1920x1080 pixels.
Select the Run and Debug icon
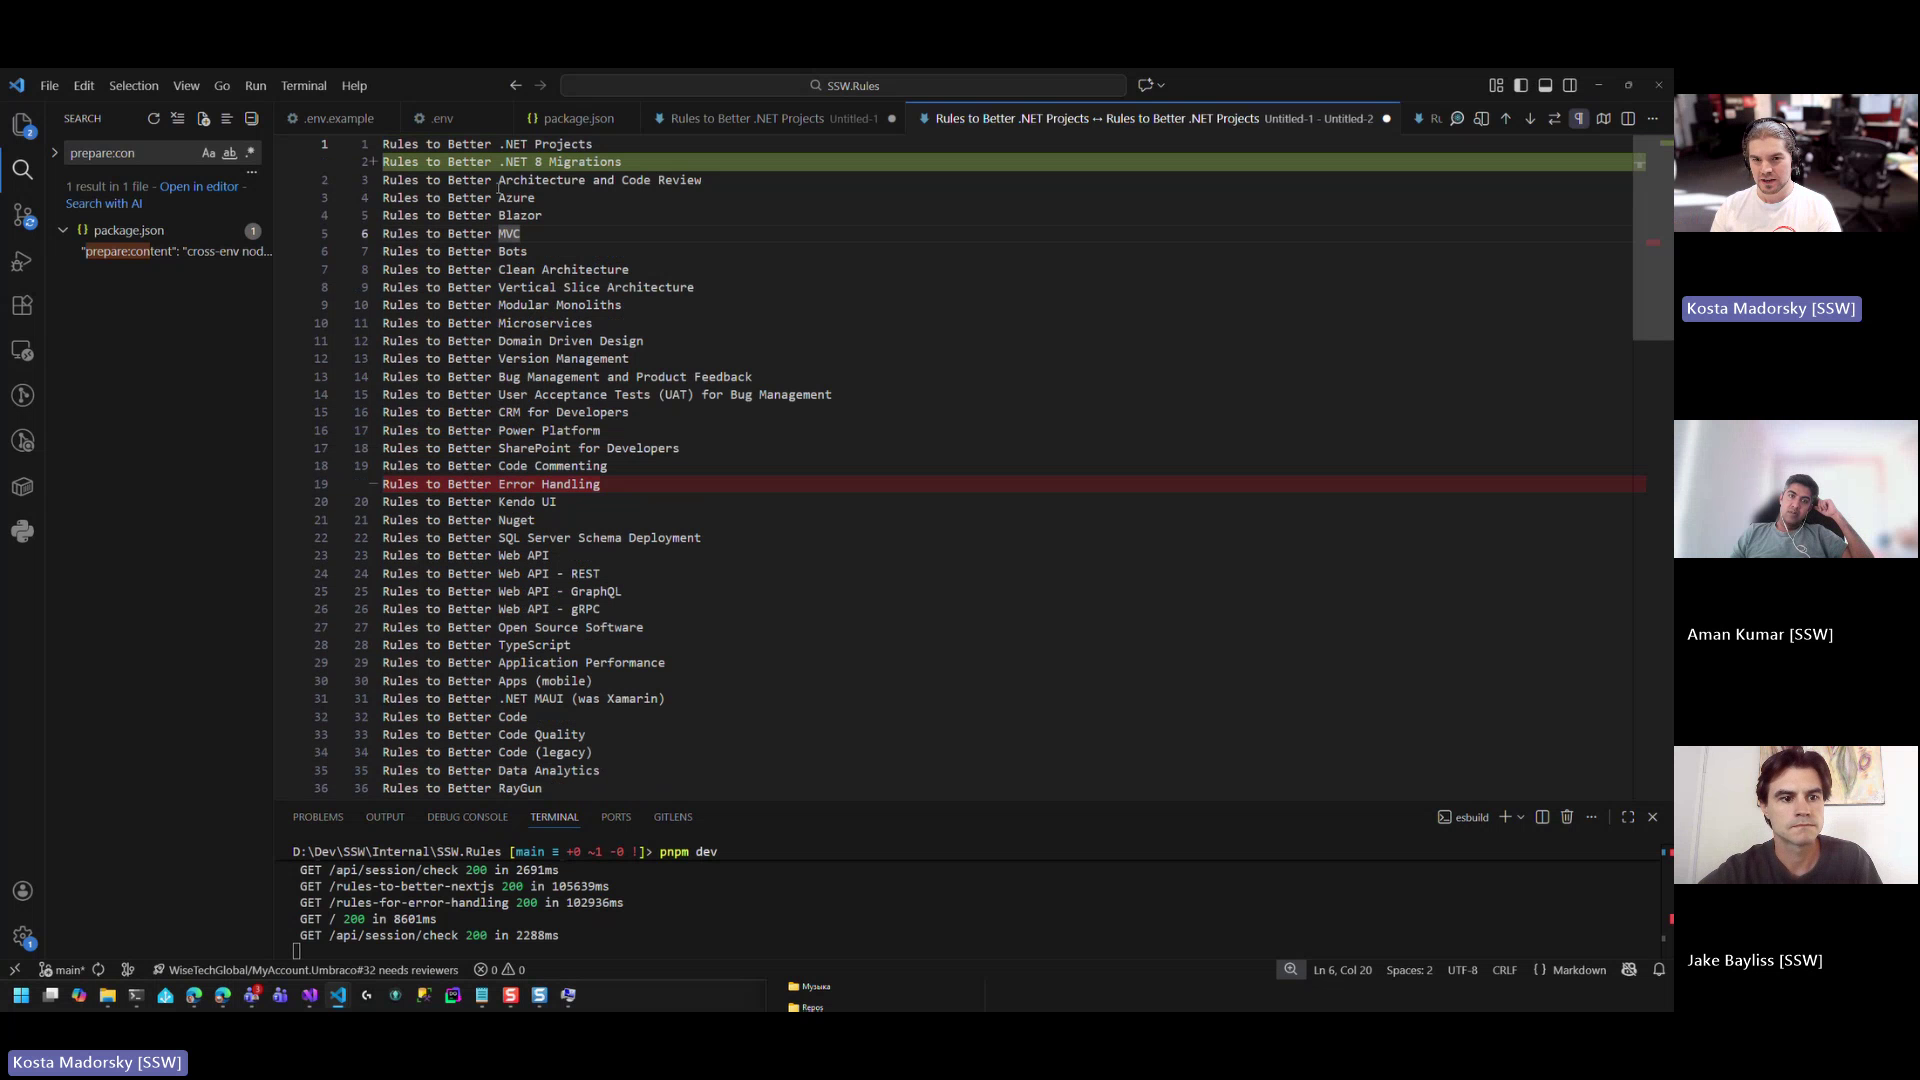pos(23,260)
